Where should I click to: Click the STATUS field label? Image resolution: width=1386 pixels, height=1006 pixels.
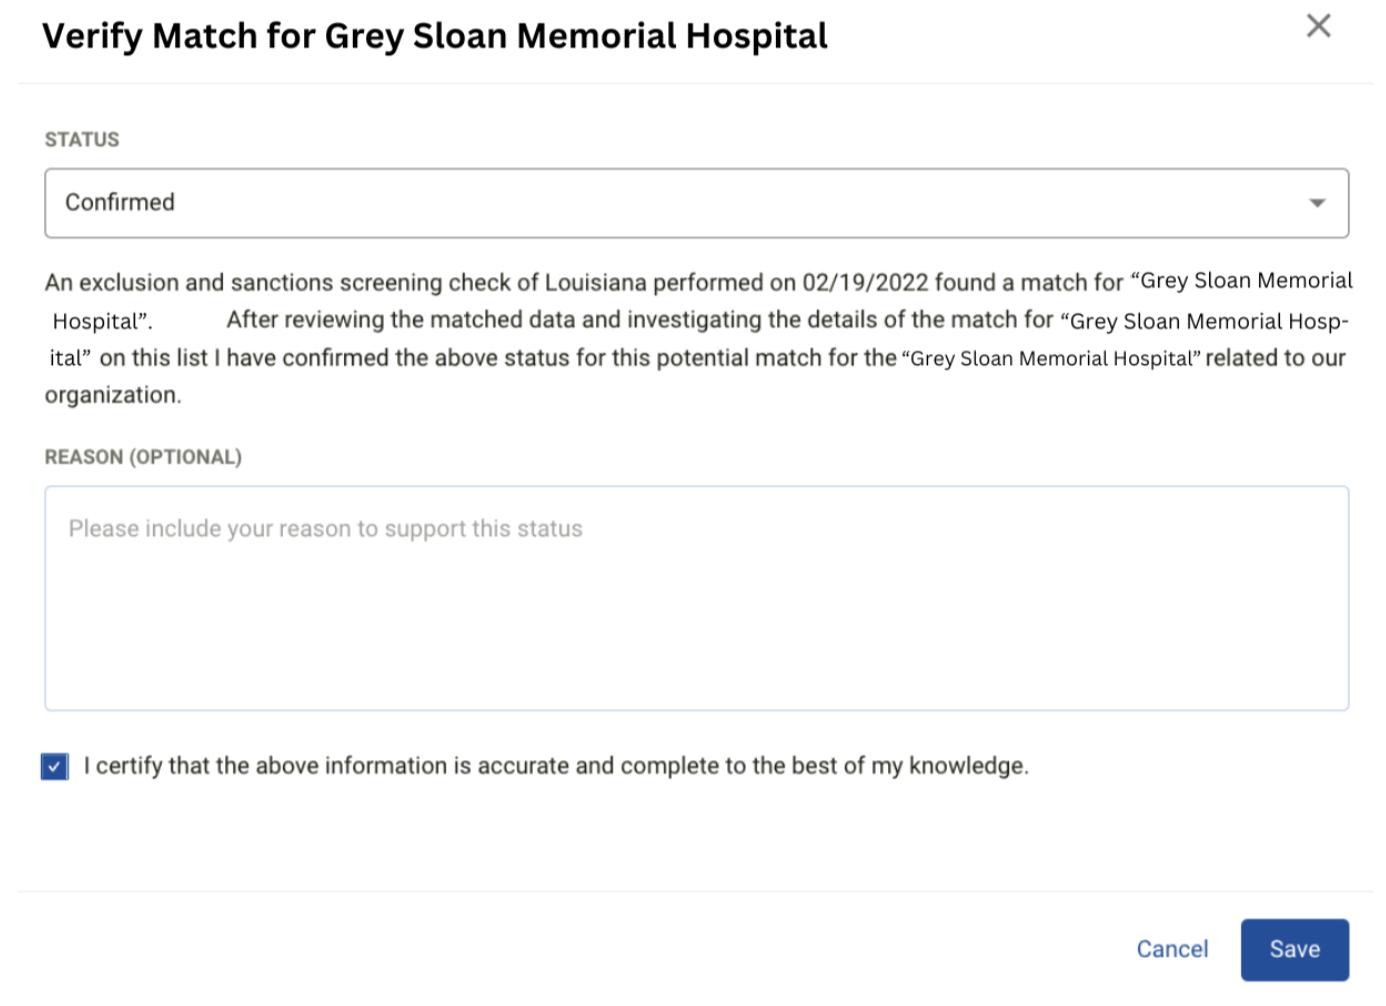(x=82, y=139)
